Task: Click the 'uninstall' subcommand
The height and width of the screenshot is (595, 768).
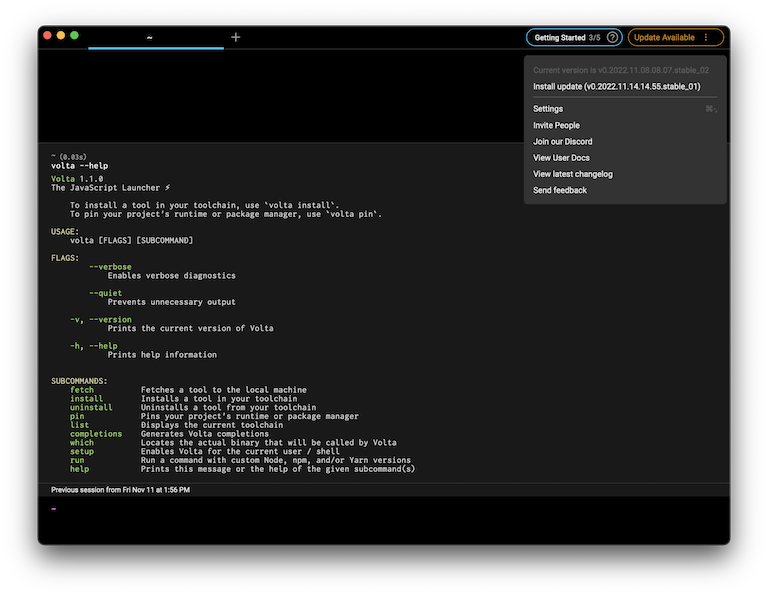Action: (x=91, y=407)
